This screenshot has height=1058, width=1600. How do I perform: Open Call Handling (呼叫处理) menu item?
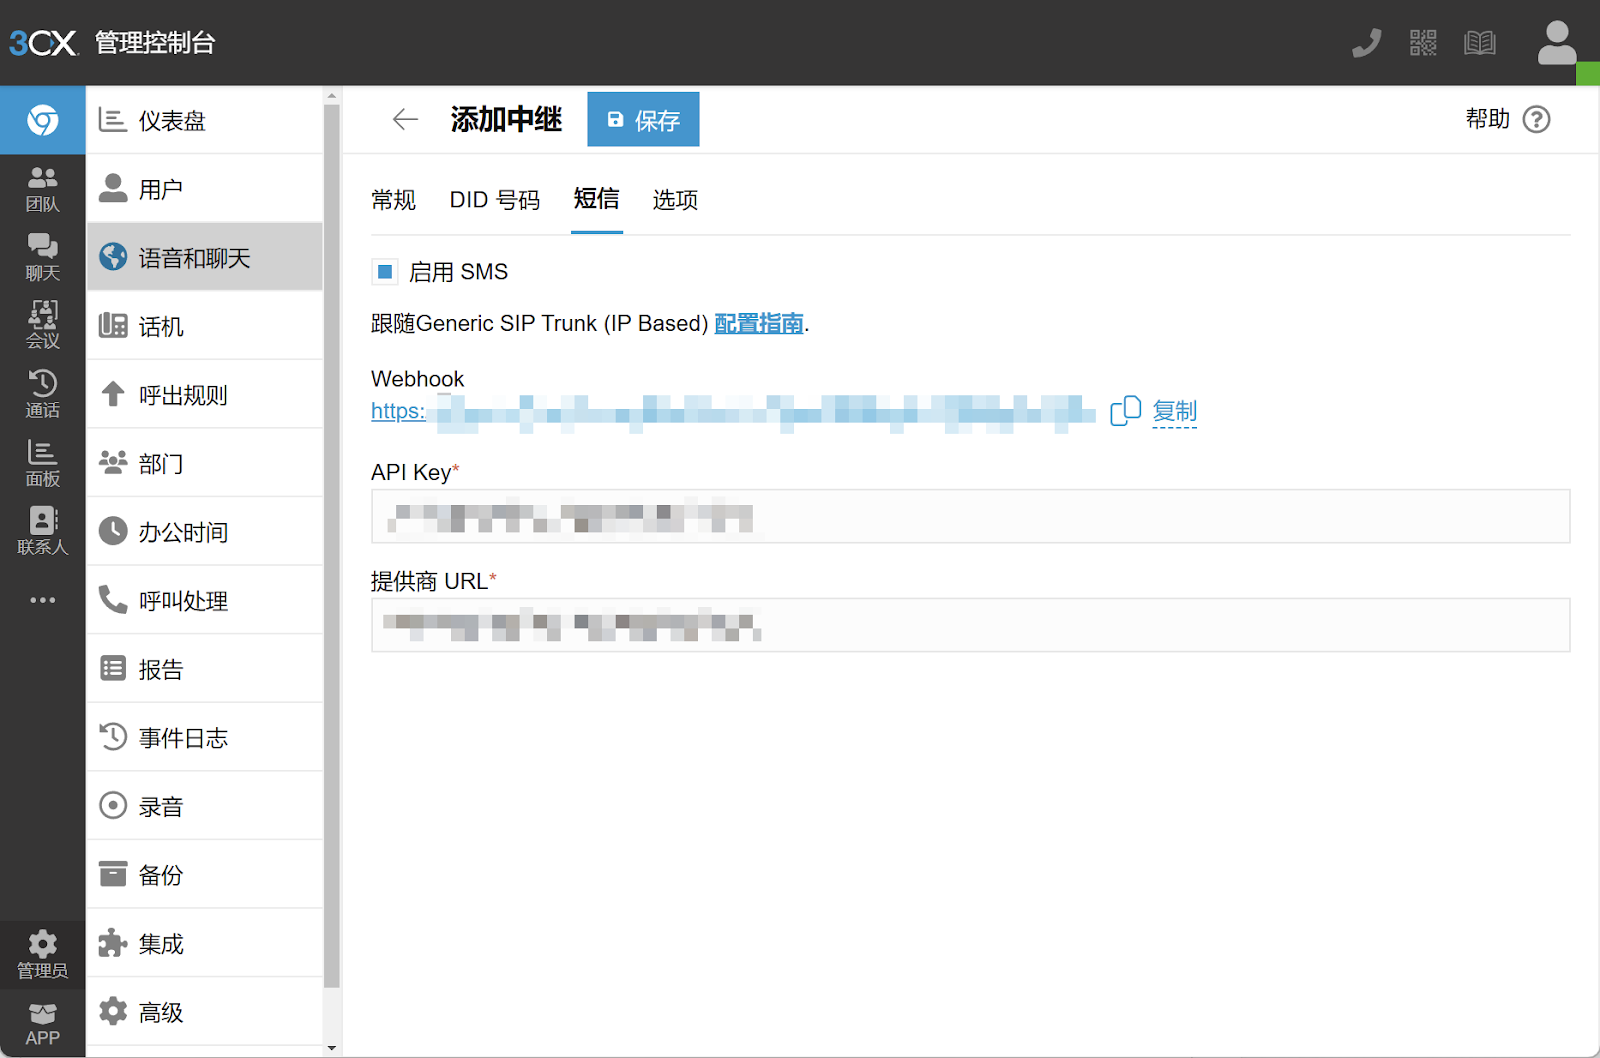coord(205,600)
